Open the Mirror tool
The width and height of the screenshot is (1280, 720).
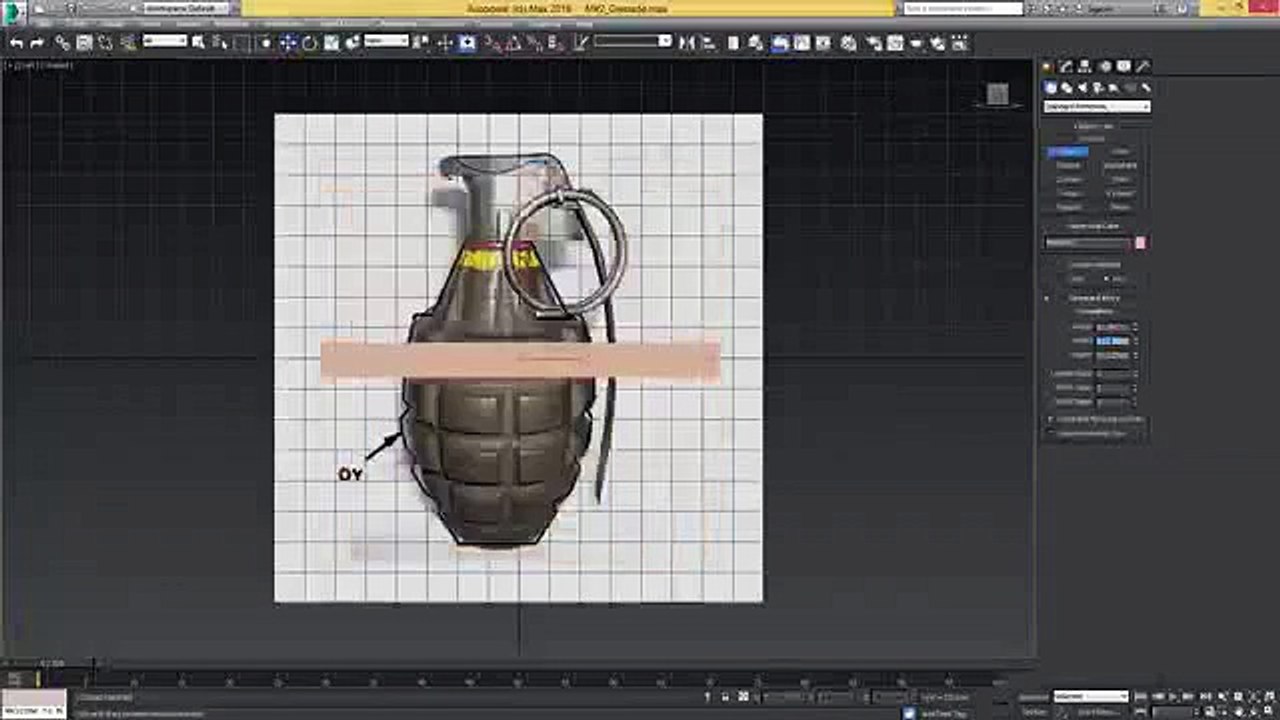tap(686, 43)
